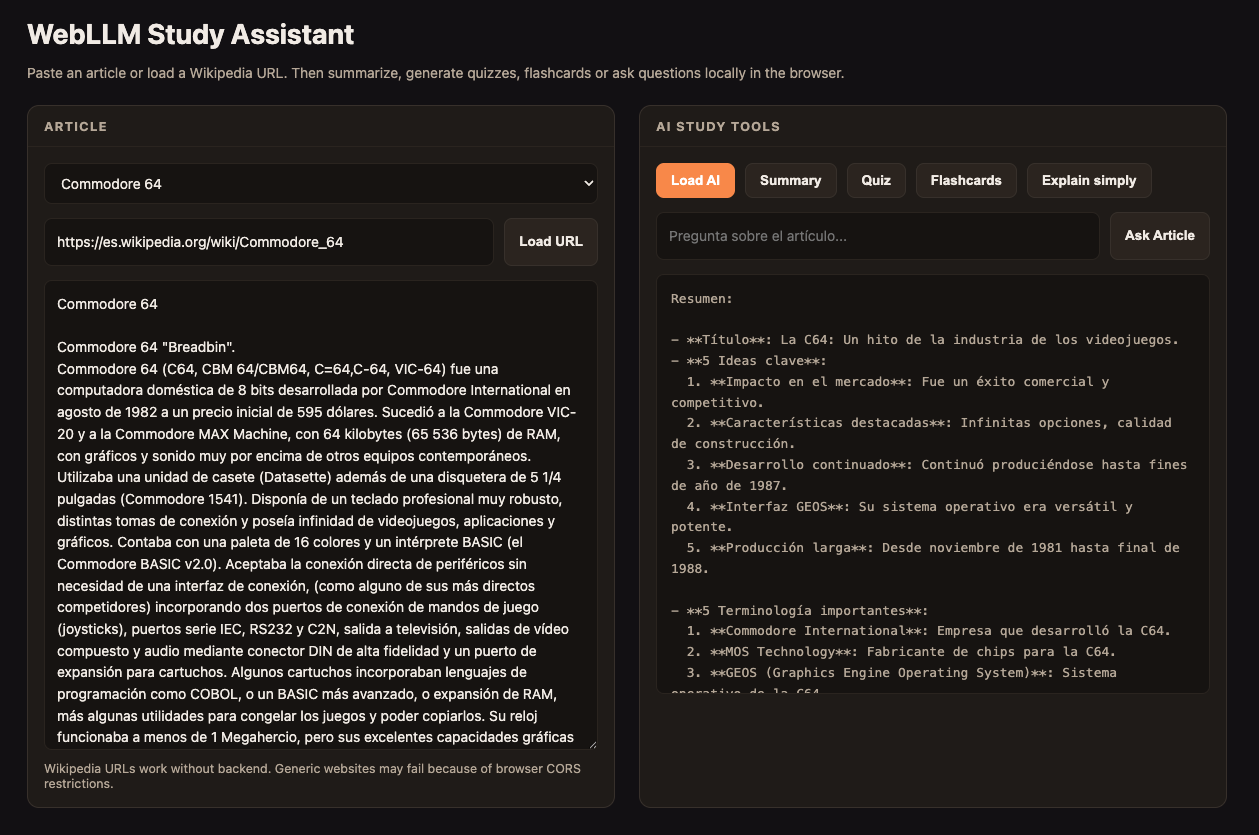Click the '**Título**' line in the summary
This screenshot has height=835, width=1259.
[925, 340]
